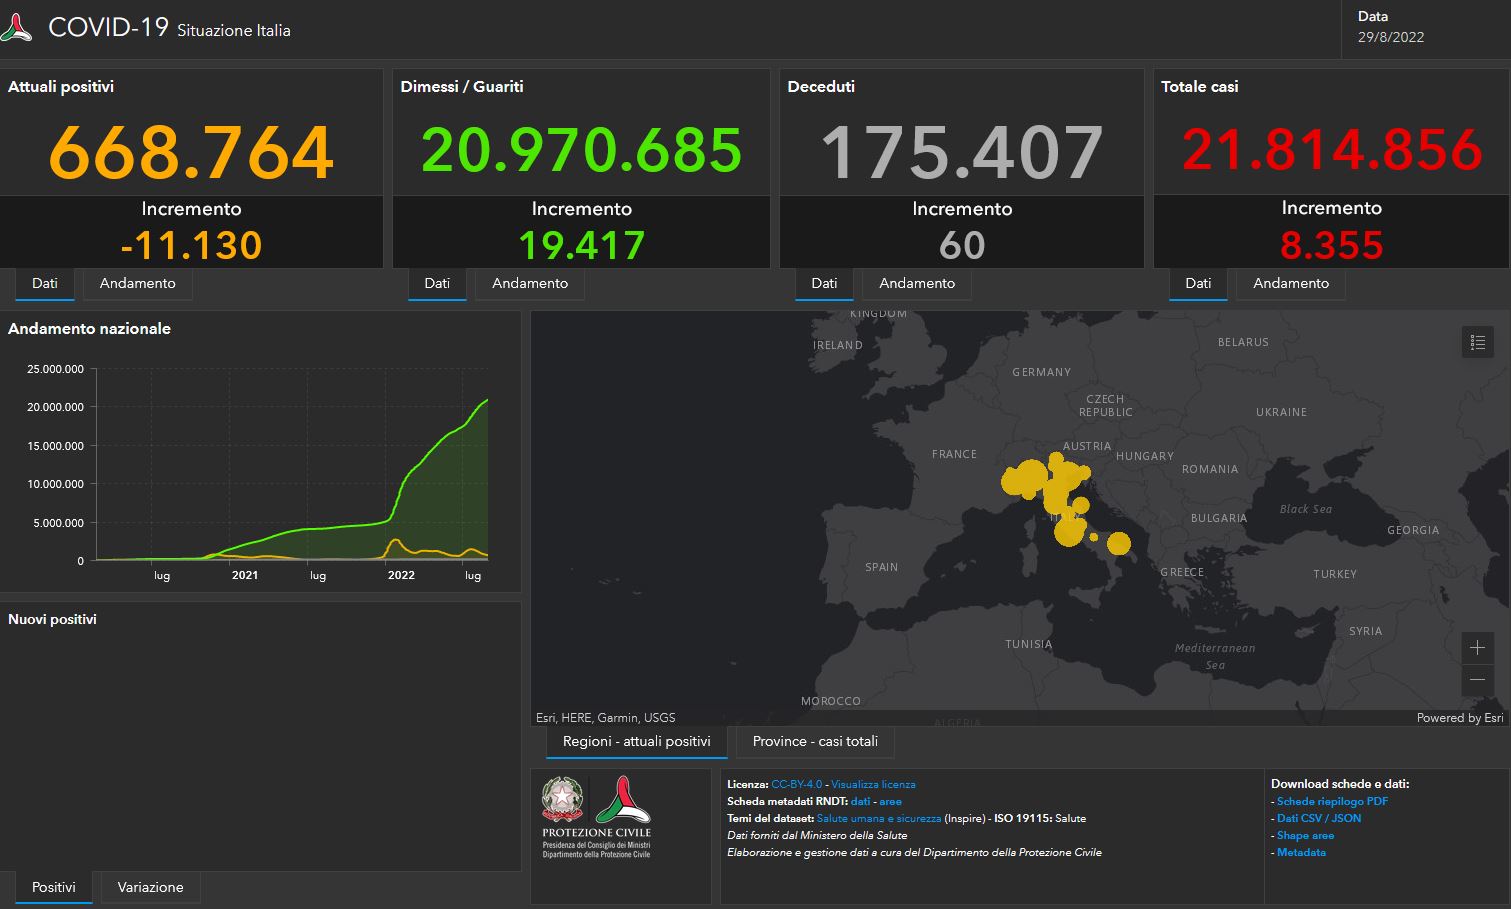This screenshot has width=1511, height=909.
Task: Click the COVID-19 header logo icon
Action: [16, 28]
